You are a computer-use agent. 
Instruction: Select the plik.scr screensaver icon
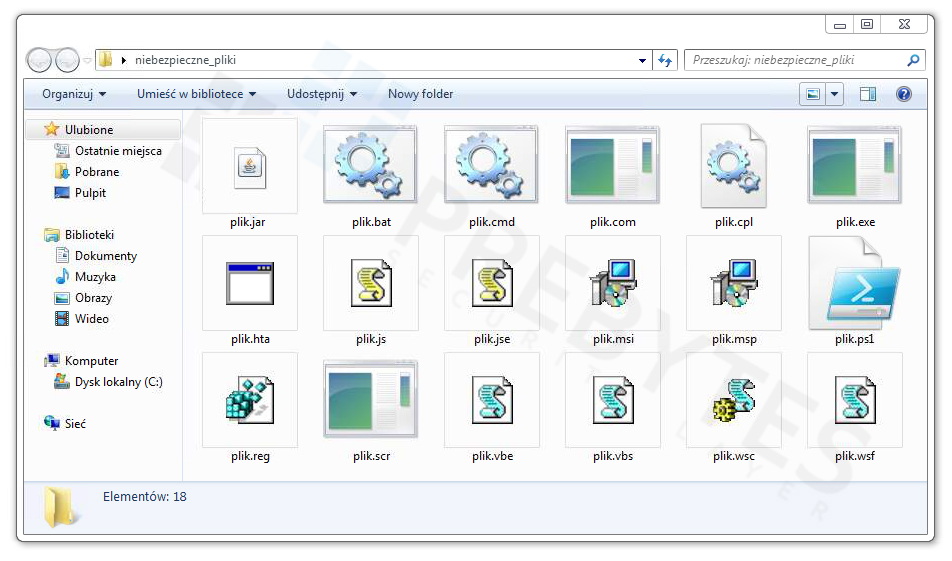click(x=370, y=399)
